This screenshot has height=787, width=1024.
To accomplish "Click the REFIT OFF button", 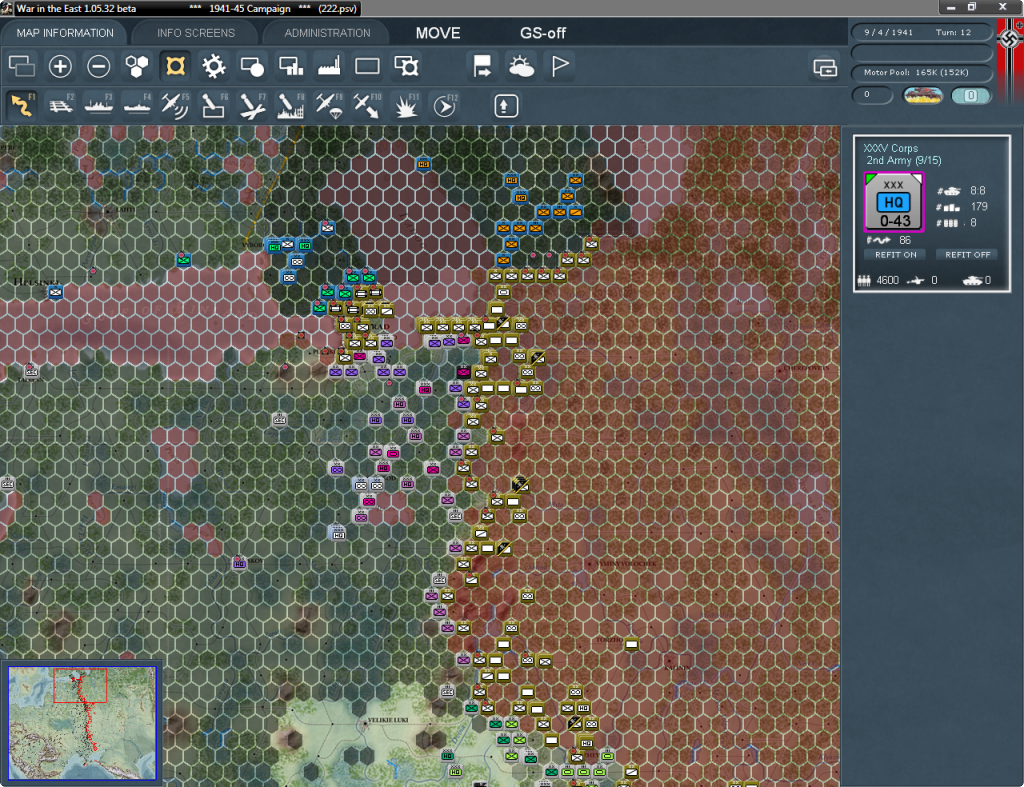I will tap(968, 255).
